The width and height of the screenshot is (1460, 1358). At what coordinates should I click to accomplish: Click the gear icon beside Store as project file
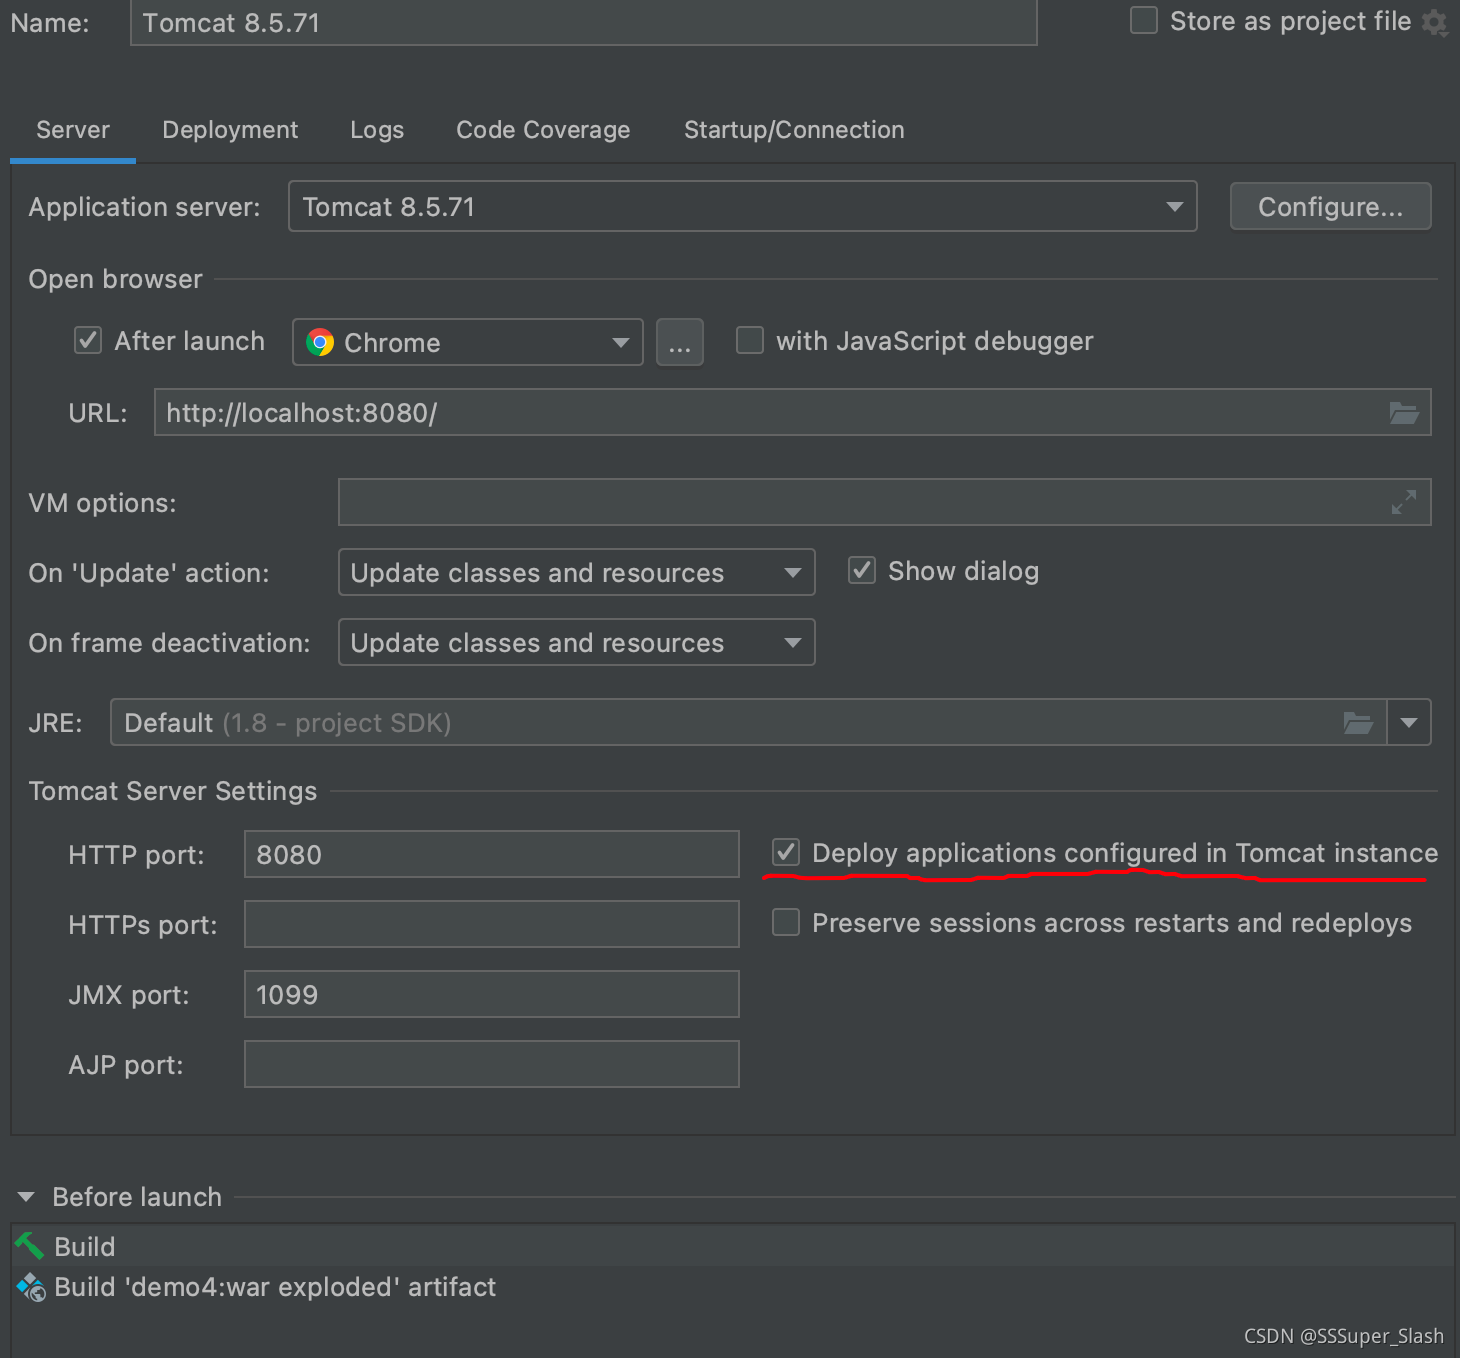coord(1435,22)
